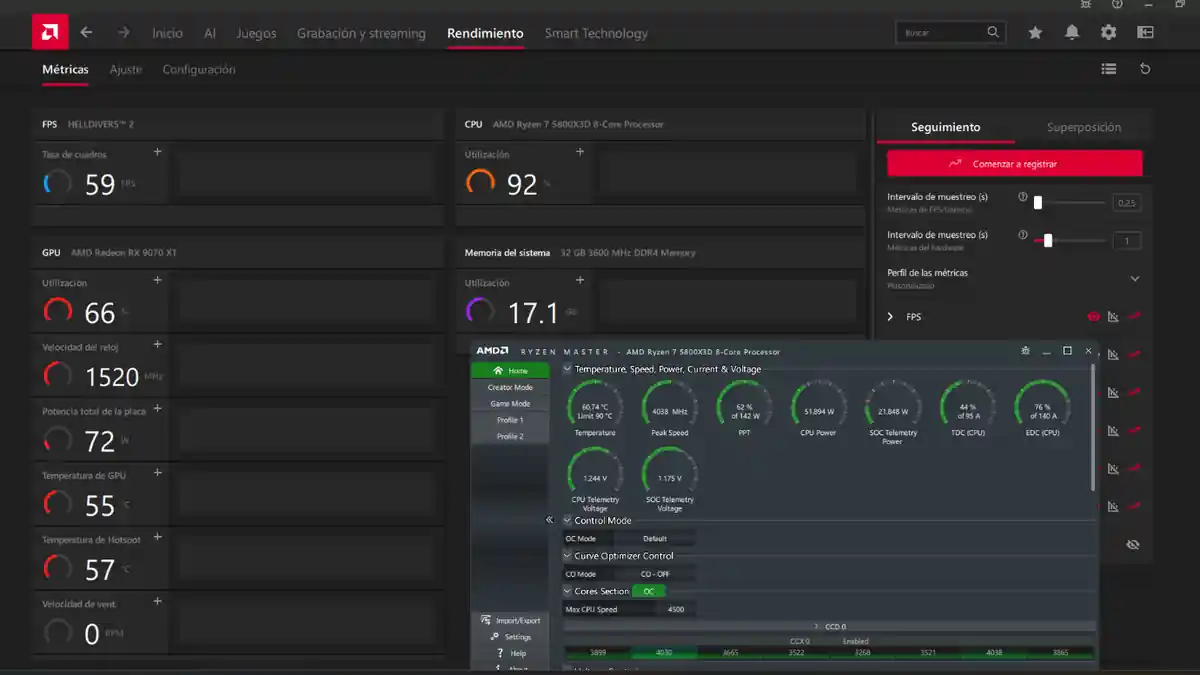Select Import/Export in Ryzen Master sidebar
Screen dimensions: 1200x675
(511, 620)
